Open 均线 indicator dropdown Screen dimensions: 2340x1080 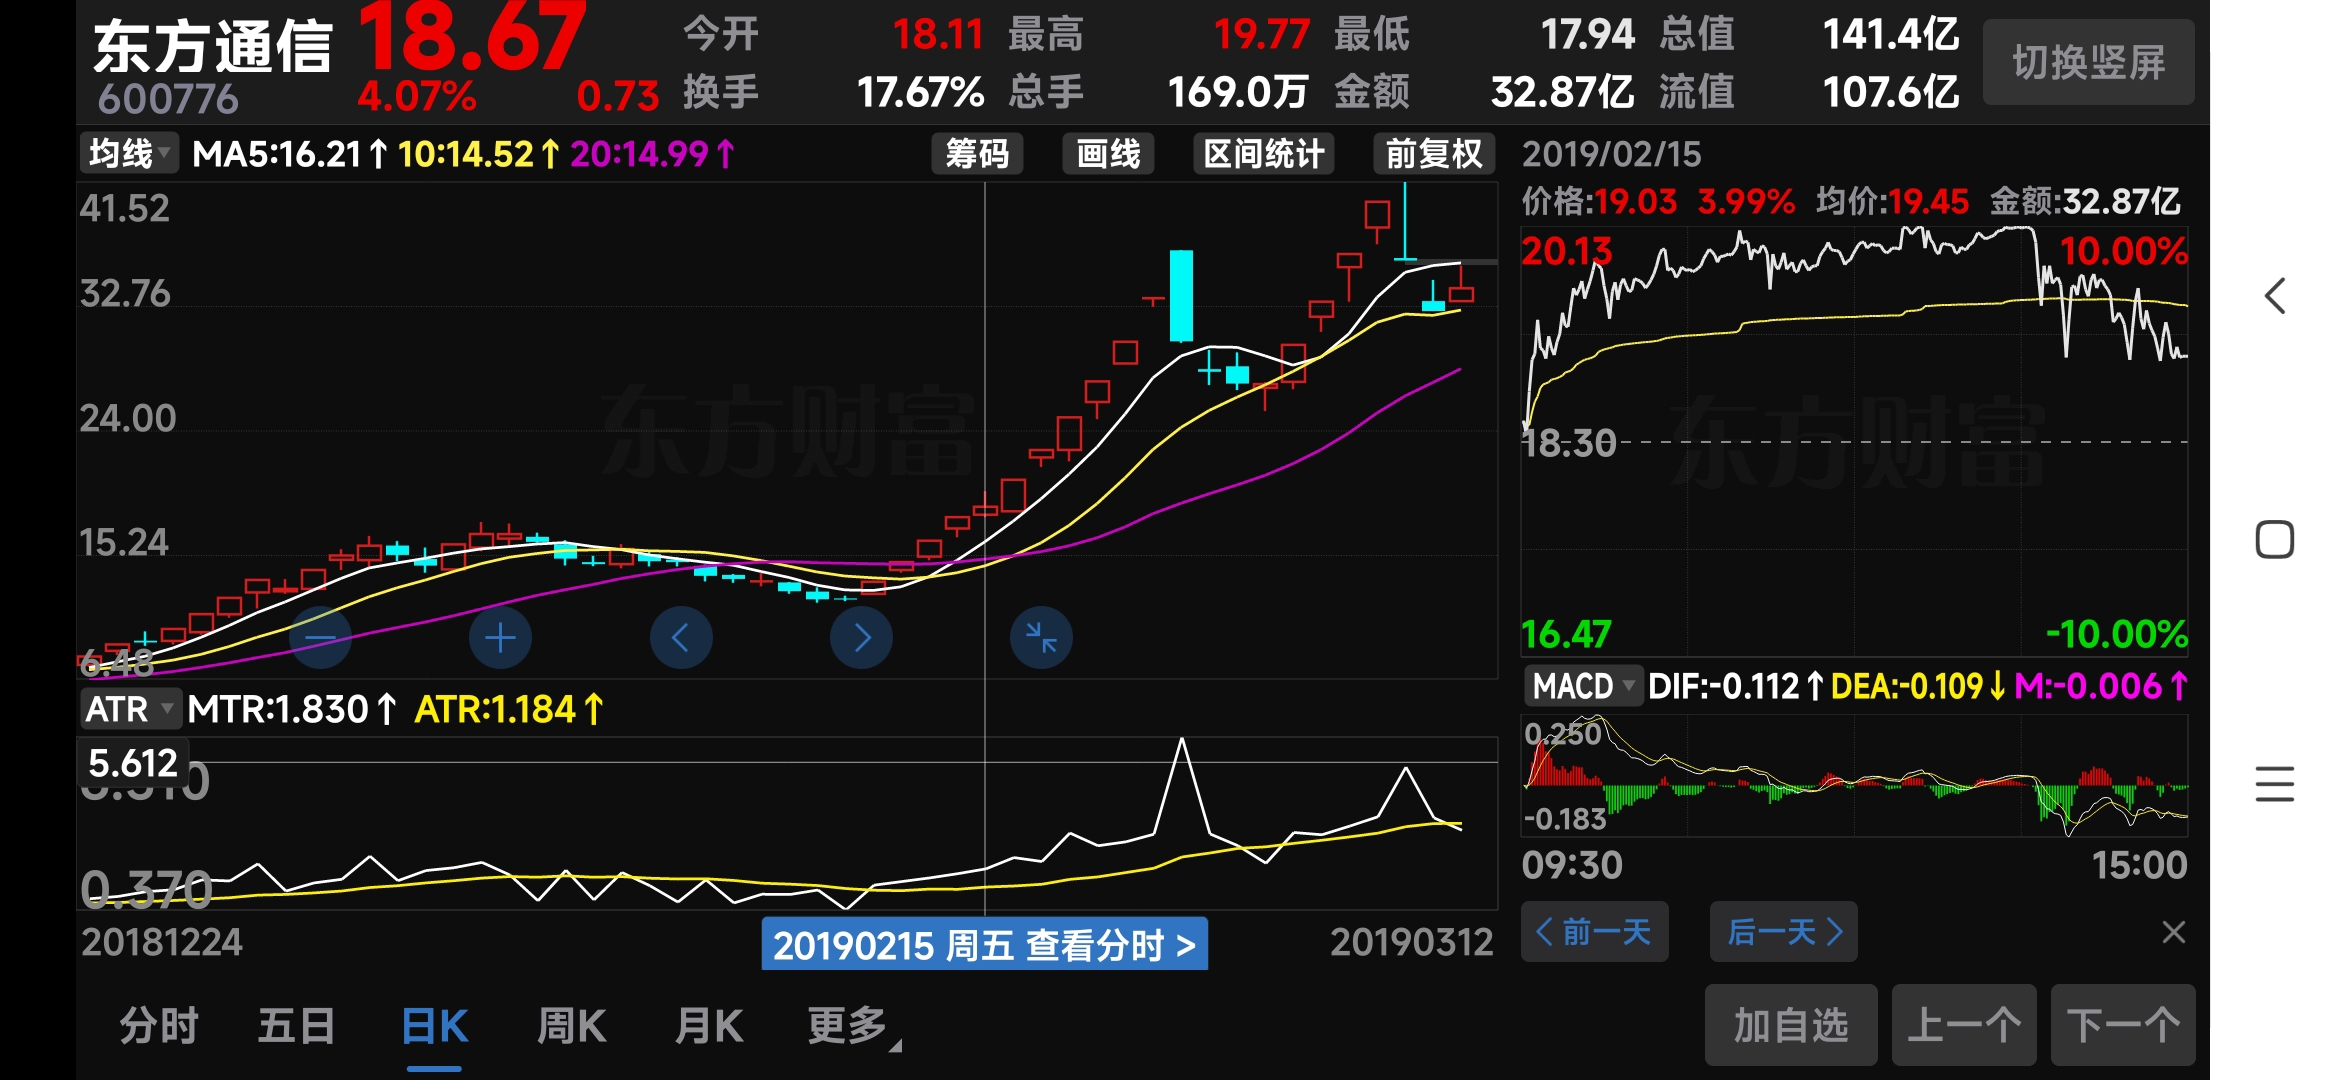point(129,154)
